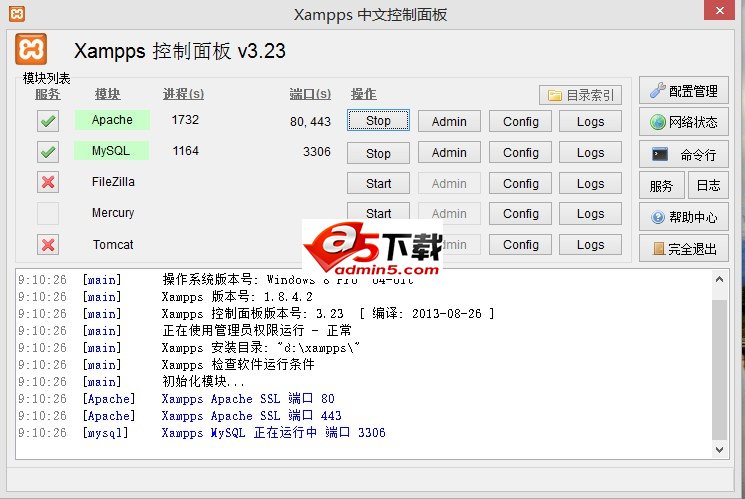This screenshot has width=745, height=499.
Task: Launch 命令行 with the terminal icon
Action: (683, 154)
